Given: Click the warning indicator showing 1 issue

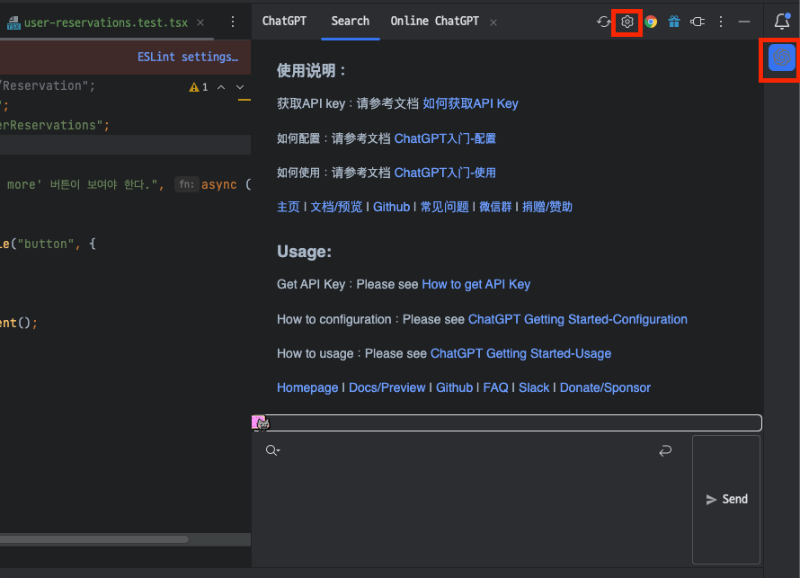Looking at the screenshot, I should coord(201,87).
